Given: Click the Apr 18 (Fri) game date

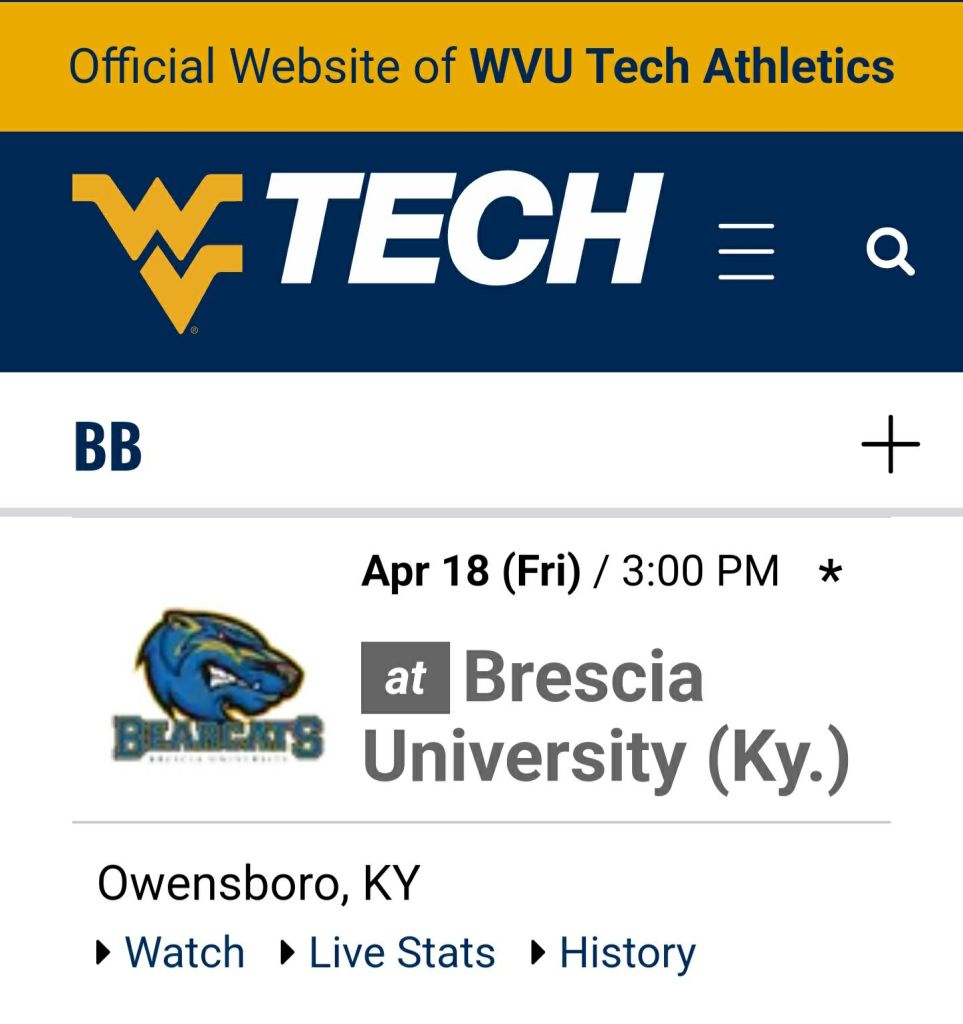Looking at the screenshot, I should [x=471, y=572].
